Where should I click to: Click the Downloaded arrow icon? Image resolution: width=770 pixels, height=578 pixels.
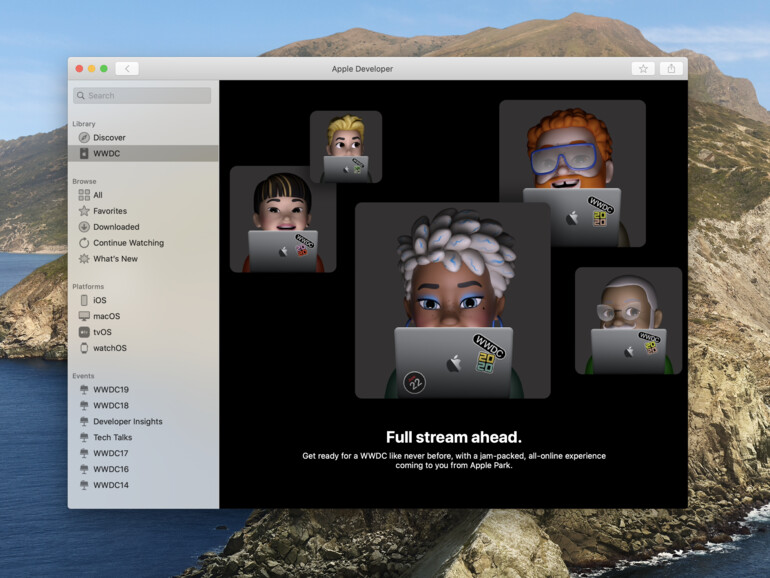[x=84, y=227]
